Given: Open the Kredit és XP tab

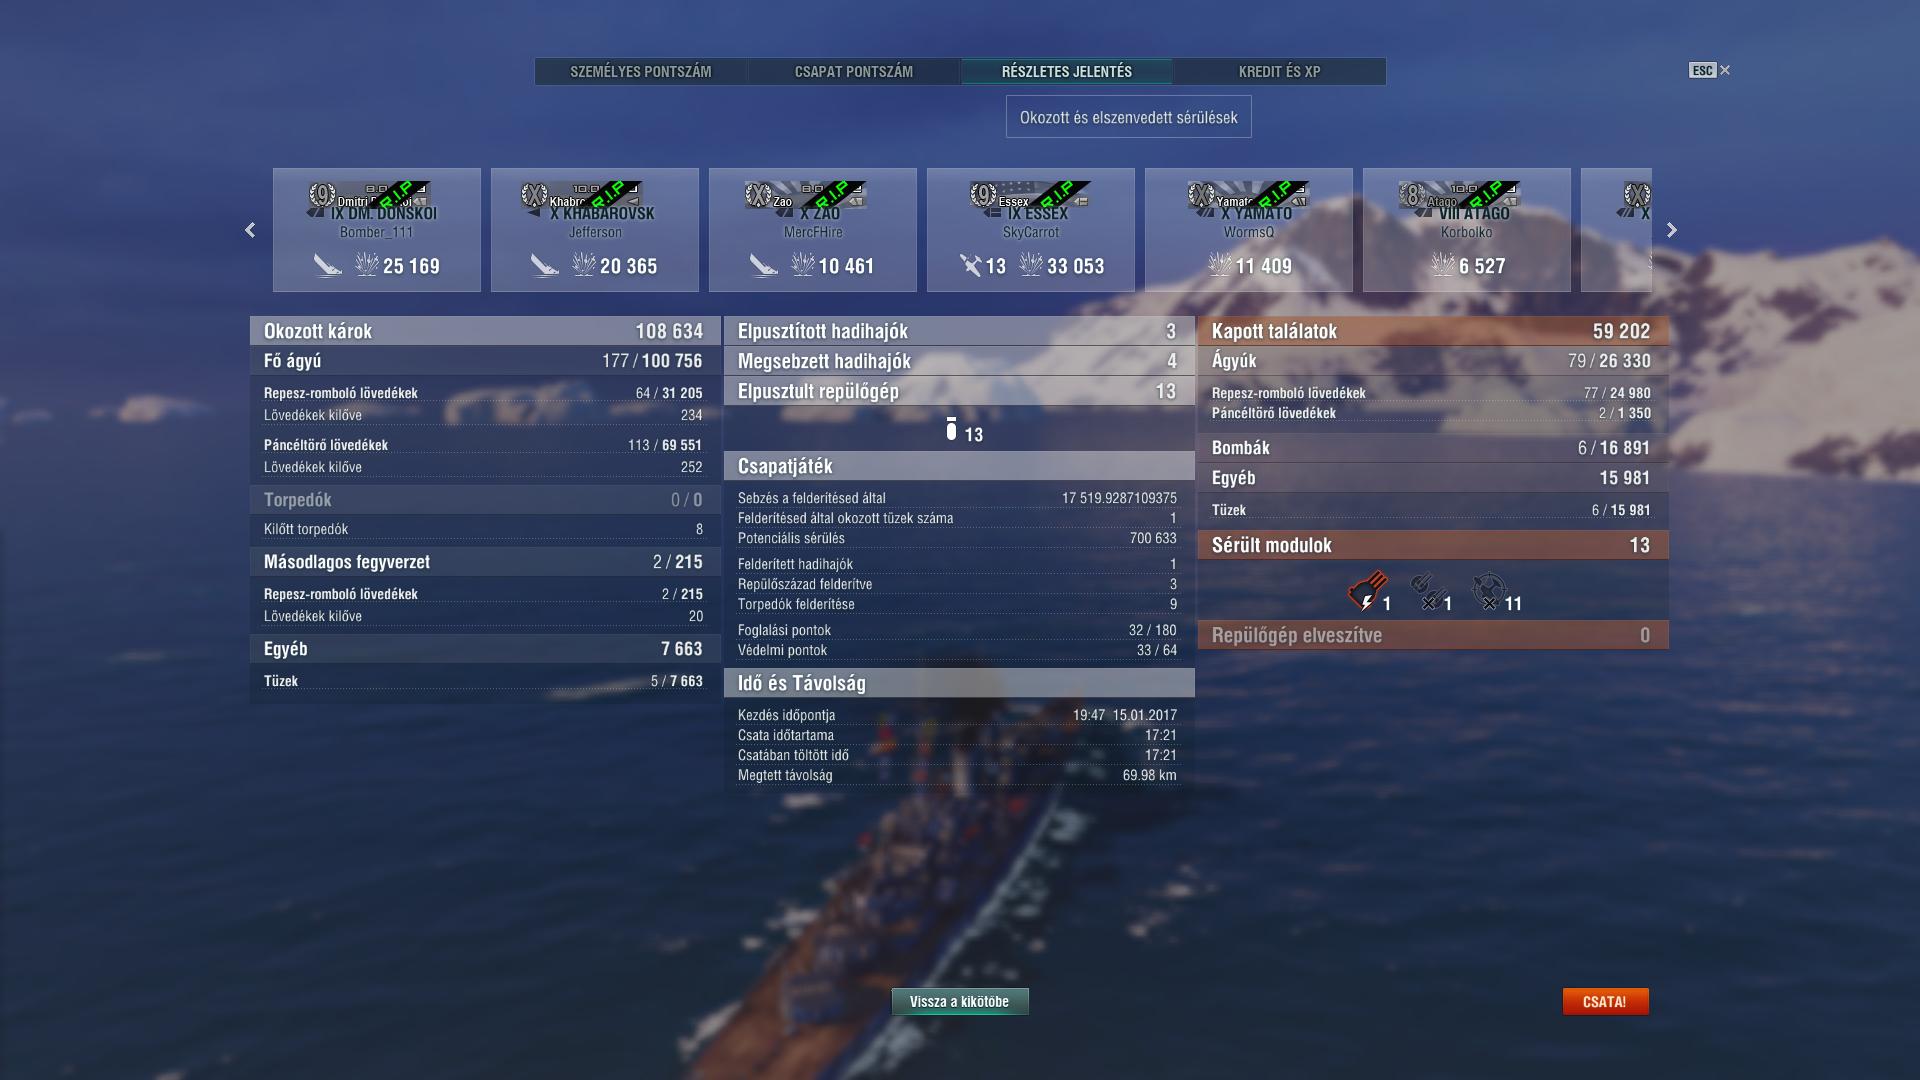Looking at the screenshot, I should (1279, 71).
